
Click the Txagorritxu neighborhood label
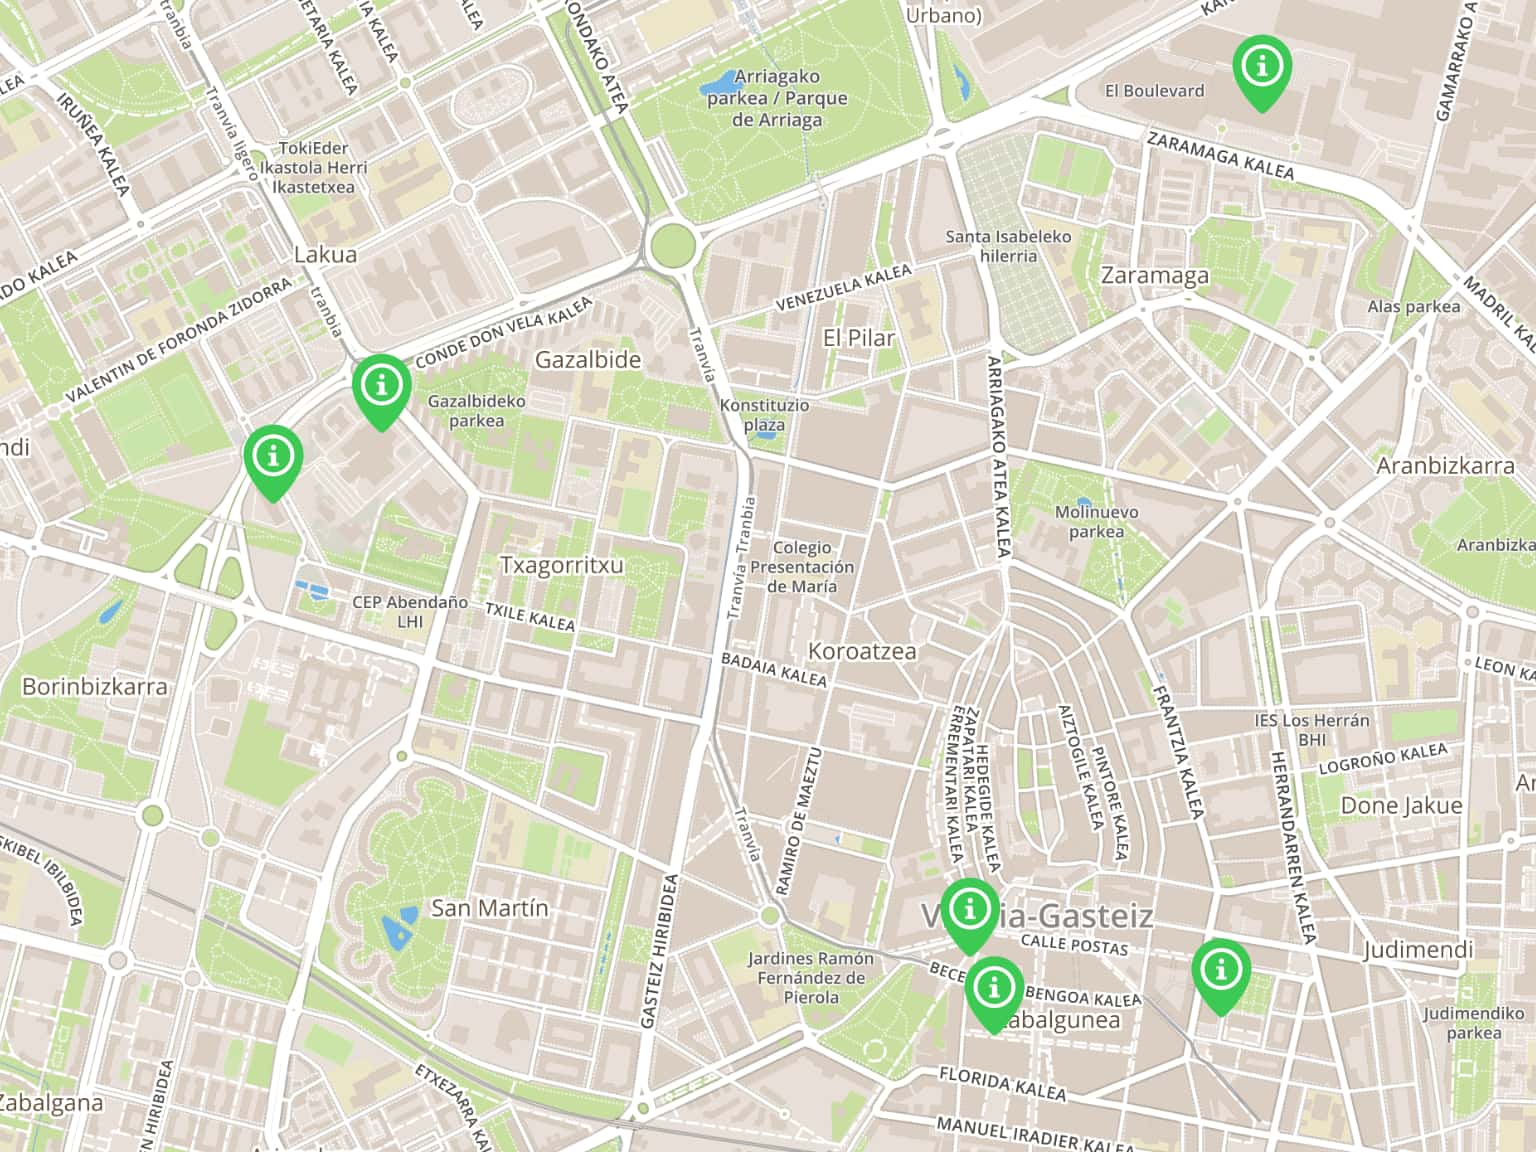click(x=561, y=565)
